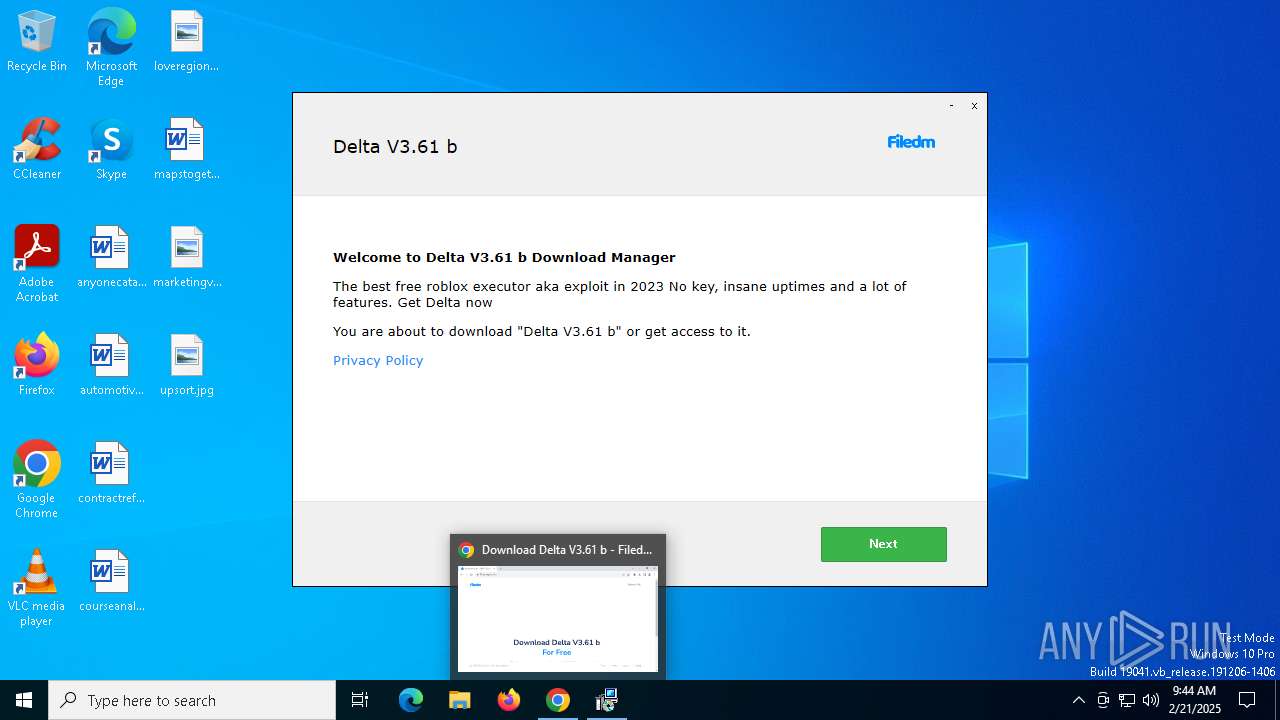Click the Edge icon on the taskbar
Image resolution: width=1280 pixels, height=720 pixels.
(411, 700)
